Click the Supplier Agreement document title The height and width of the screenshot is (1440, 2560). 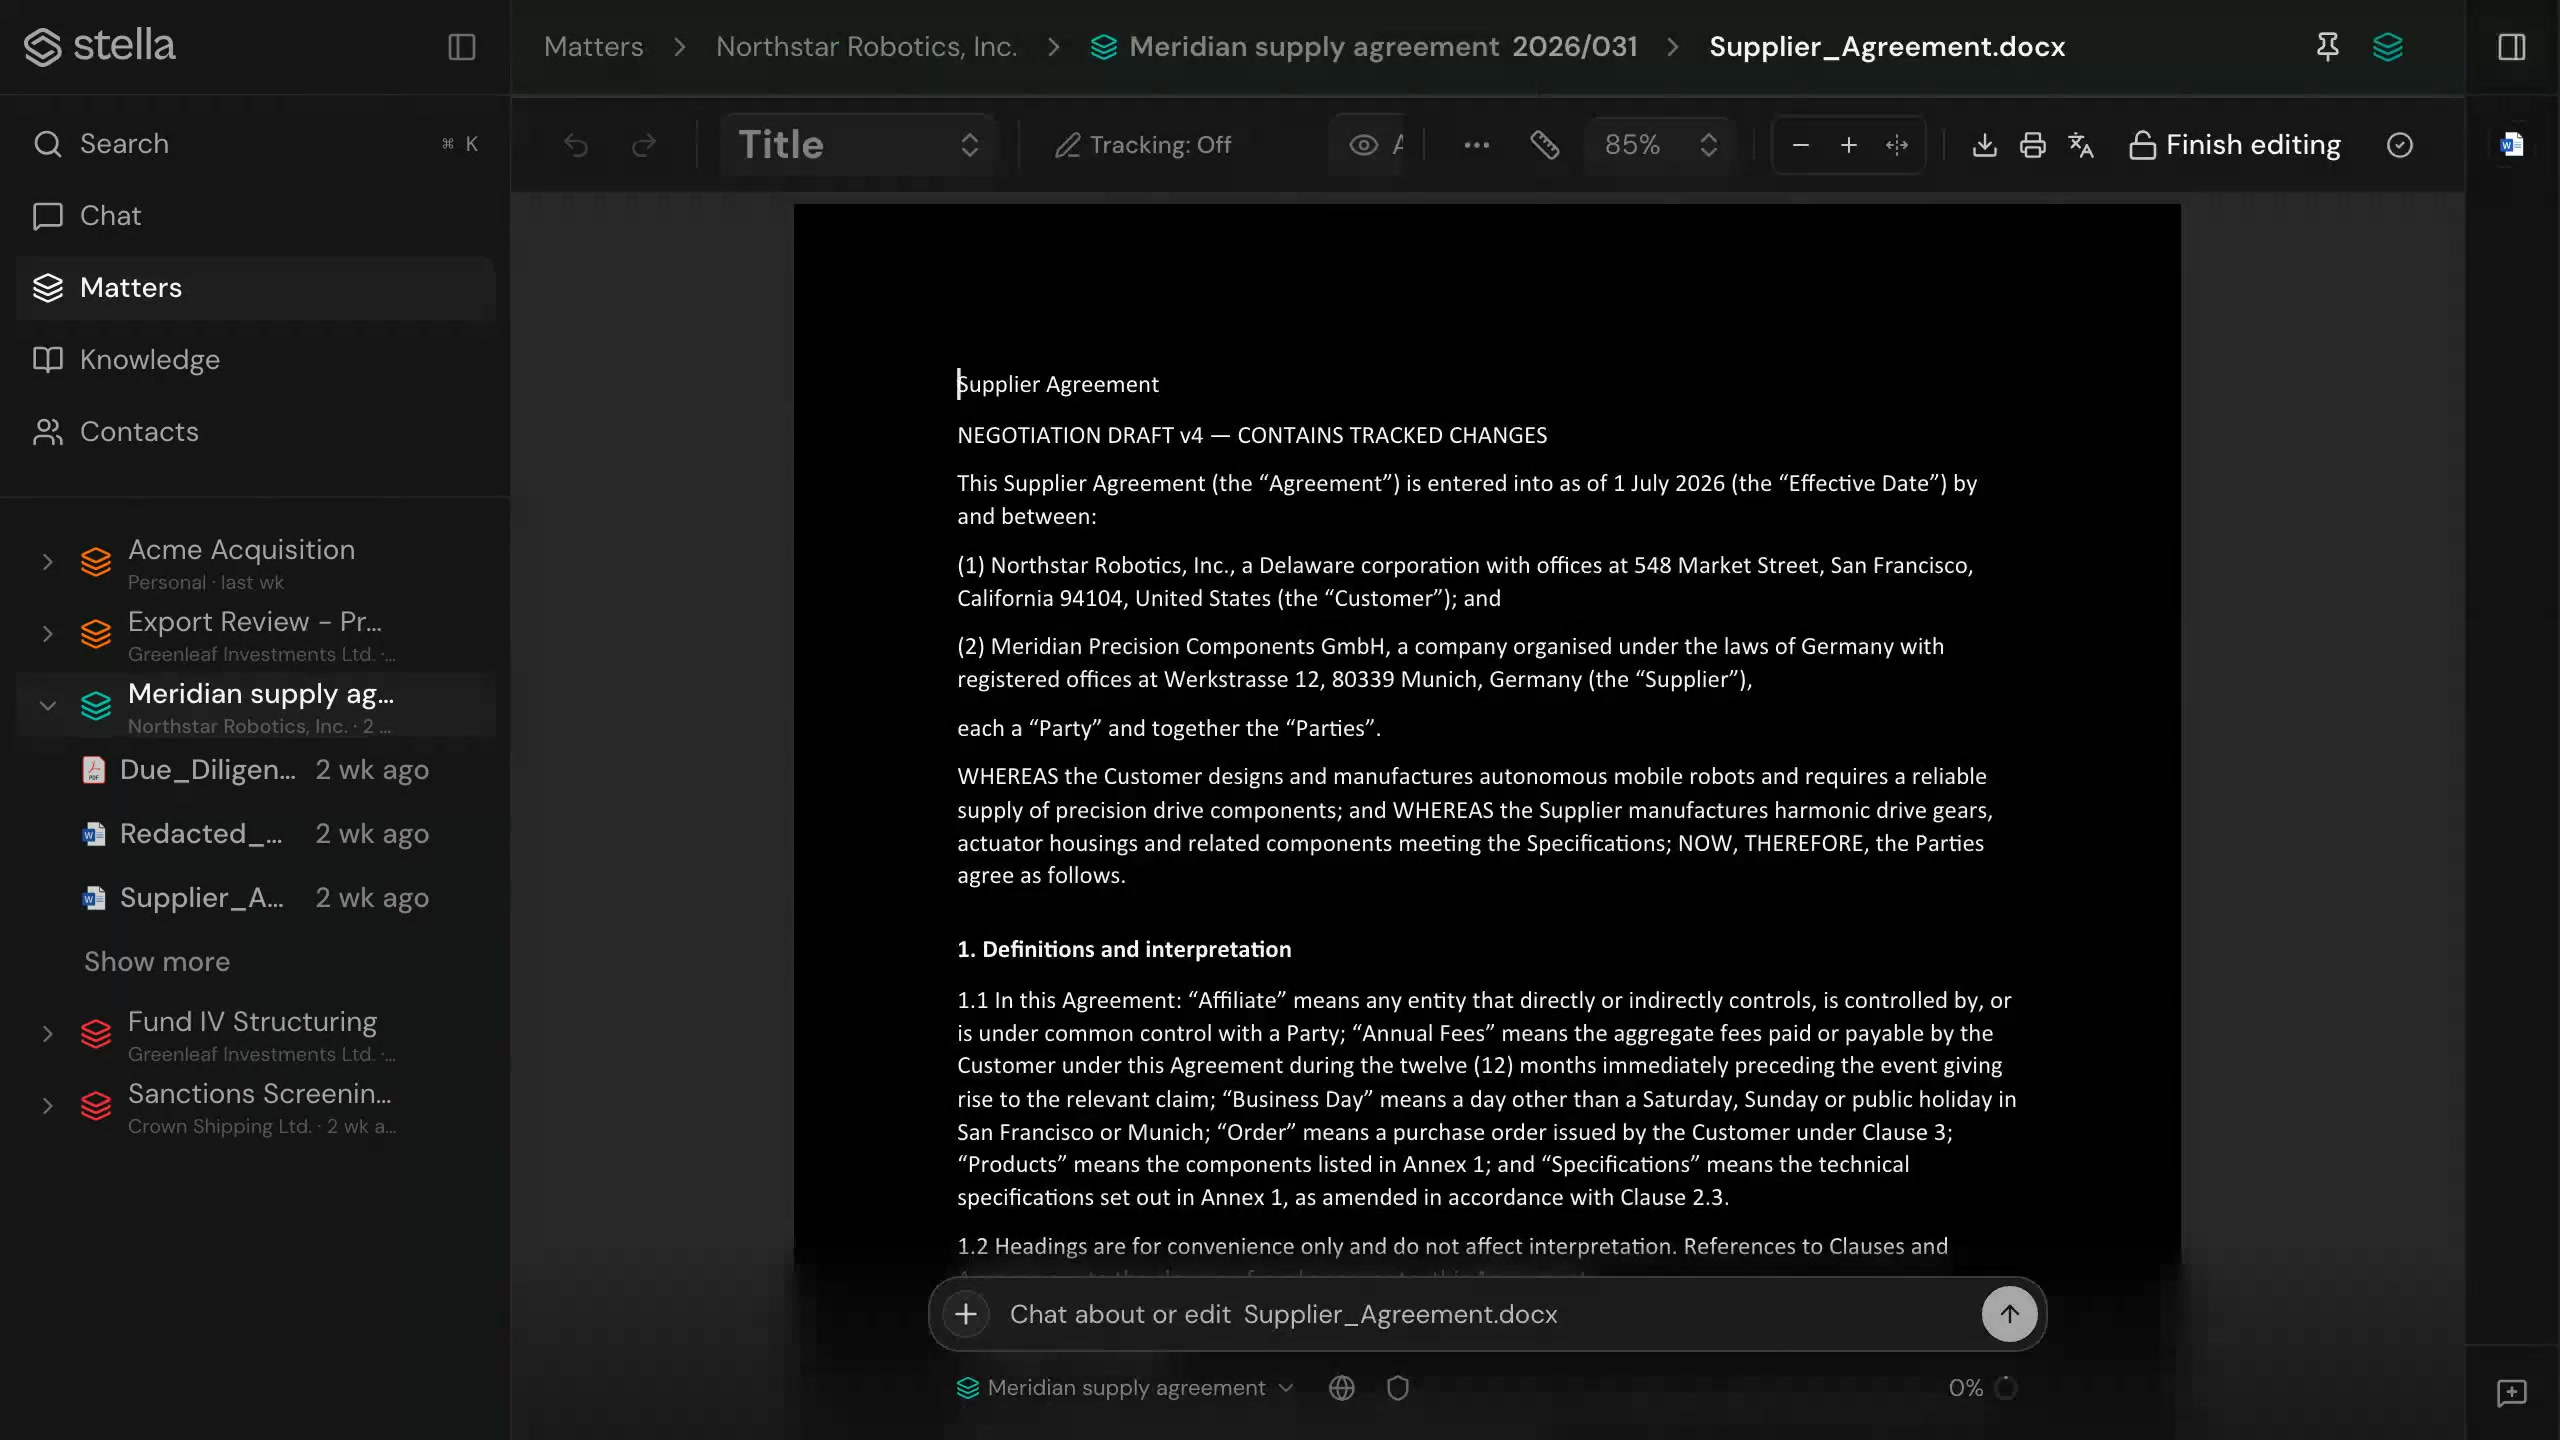coord(1058,385)
